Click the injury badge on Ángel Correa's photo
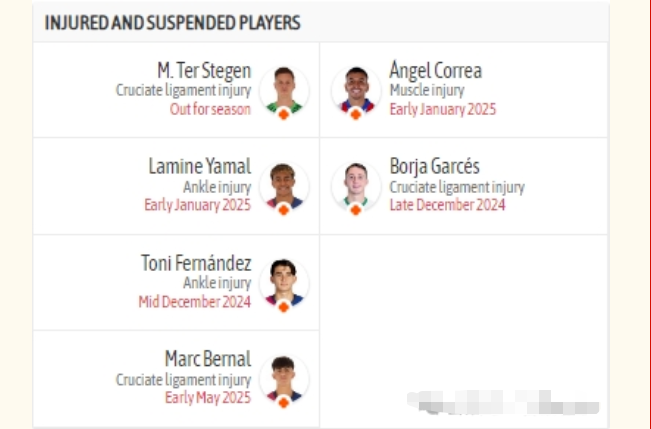 click(x=355, y=114)
